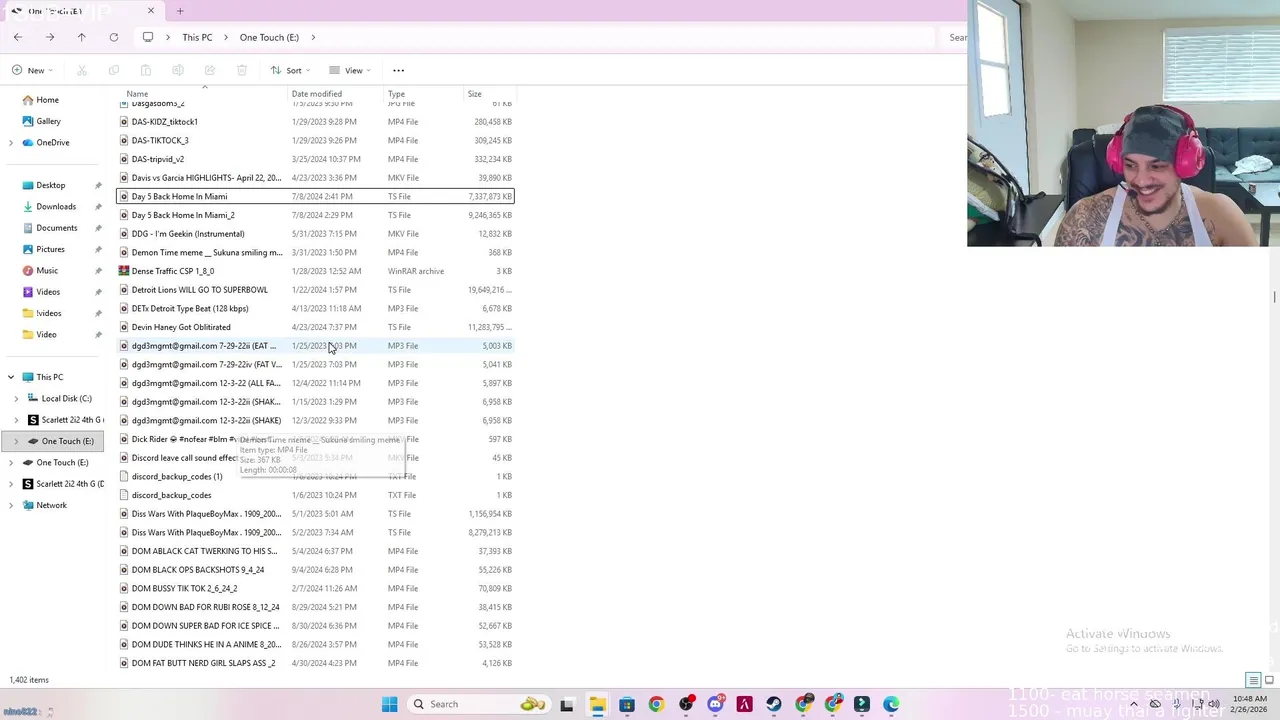Viewport: 1280px width, 720px height.
Task: Click the Delete trash toolbar icon
Action: tap(242, 70)
